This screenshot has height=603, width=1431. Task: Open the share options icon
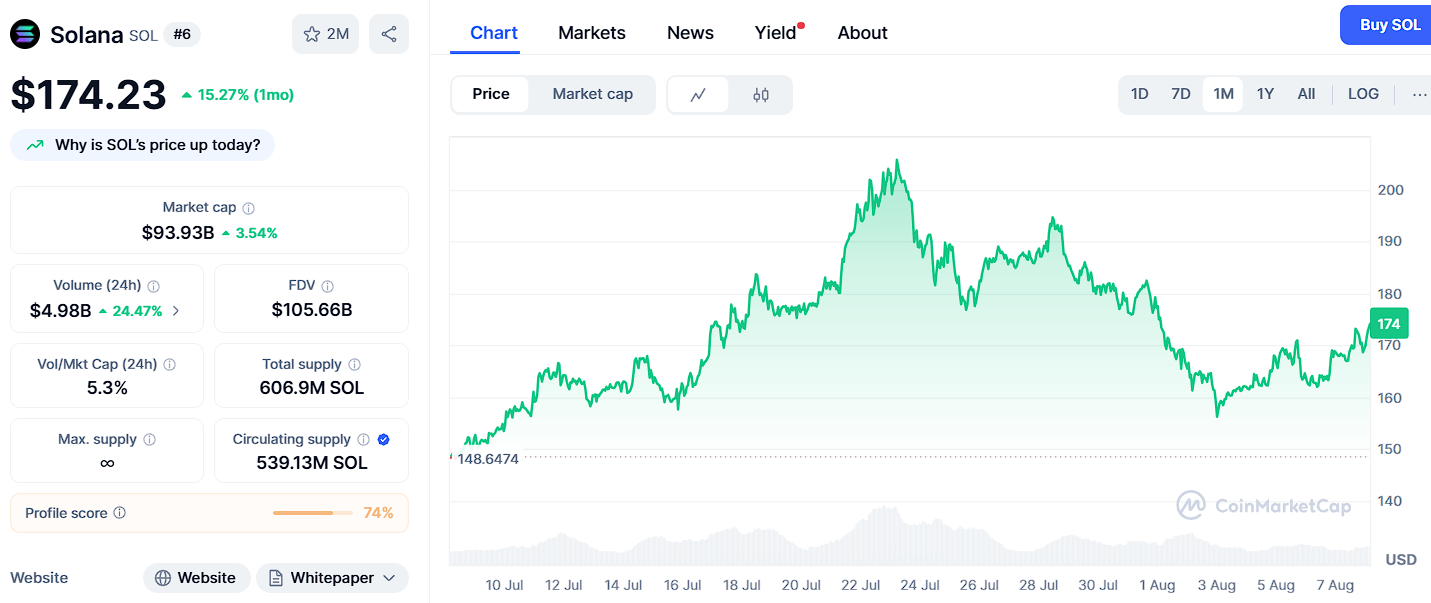388,33
